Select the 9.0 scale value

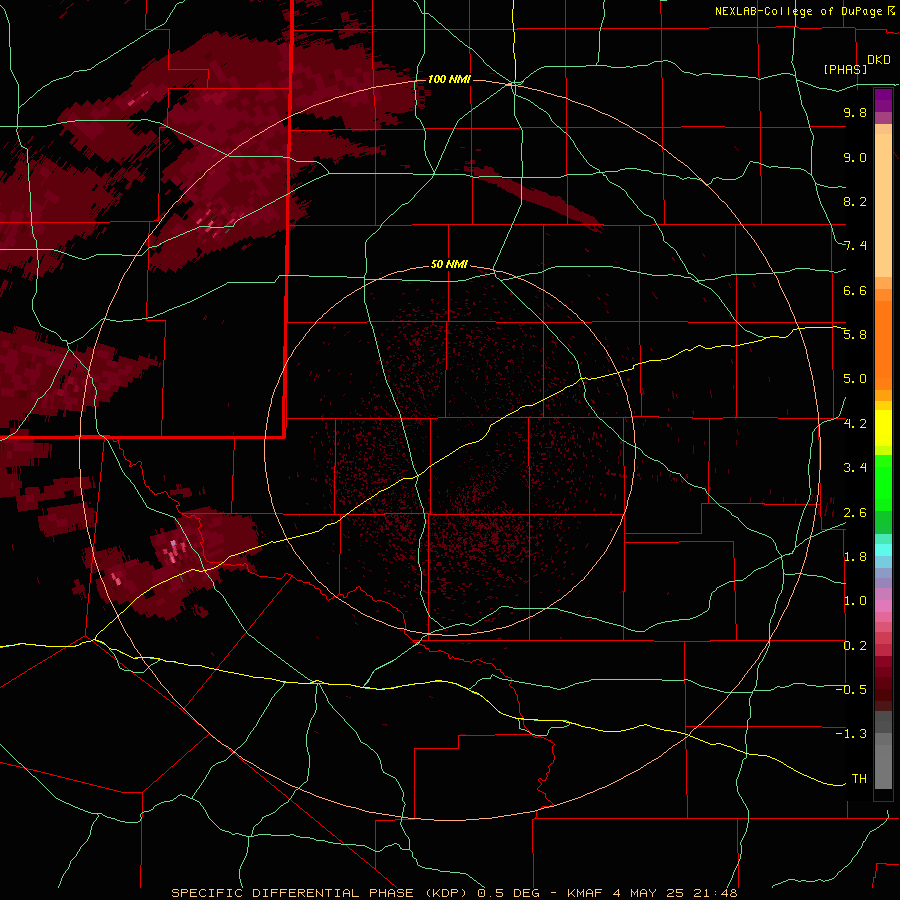click(855, 157)
